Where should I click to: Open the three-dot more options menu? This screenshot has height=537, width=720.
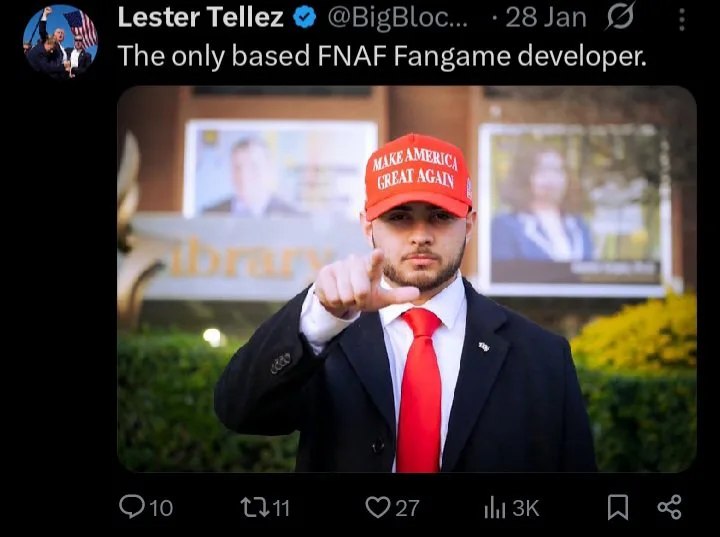[x=682, y=20]
